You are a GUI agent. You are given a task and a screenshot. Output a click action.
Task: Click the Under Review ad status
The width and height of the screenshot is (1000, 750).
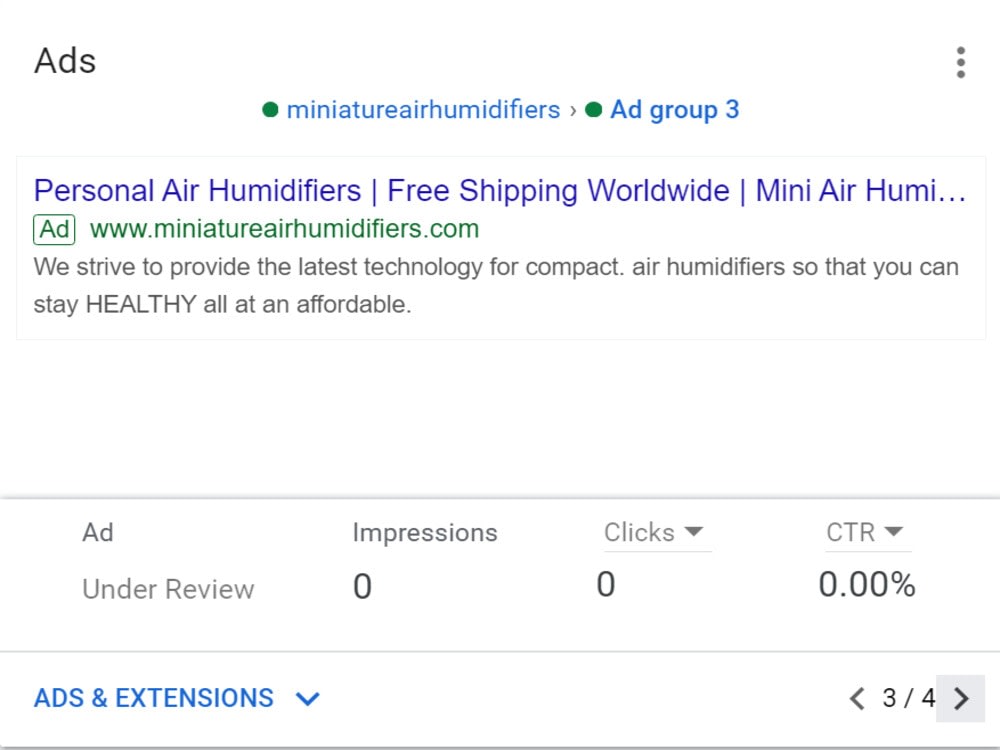pyautogui.click(x=168, y=589)
